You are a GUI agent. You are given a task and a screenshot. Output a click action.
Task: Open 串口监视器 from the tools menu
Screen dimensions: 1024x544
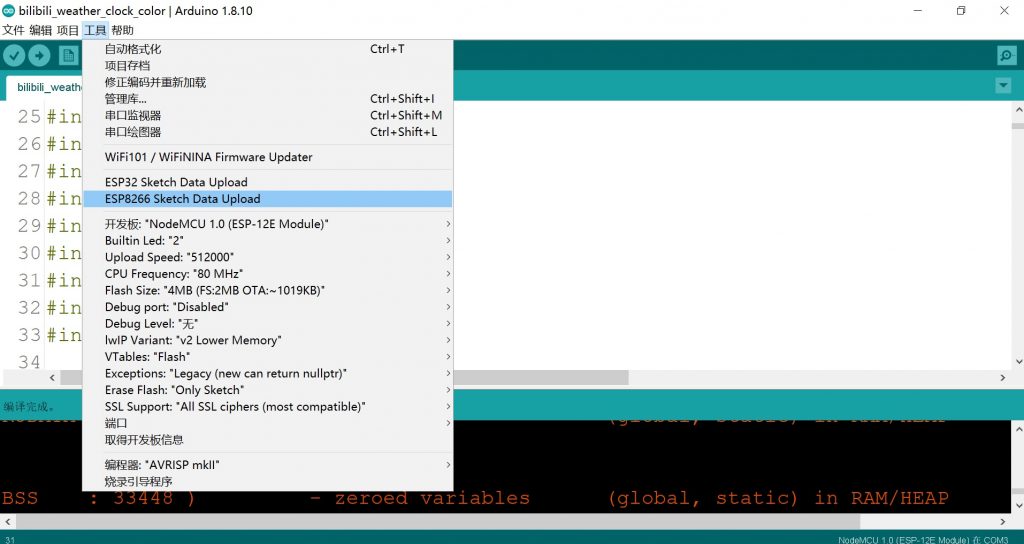tap(133, 115)
